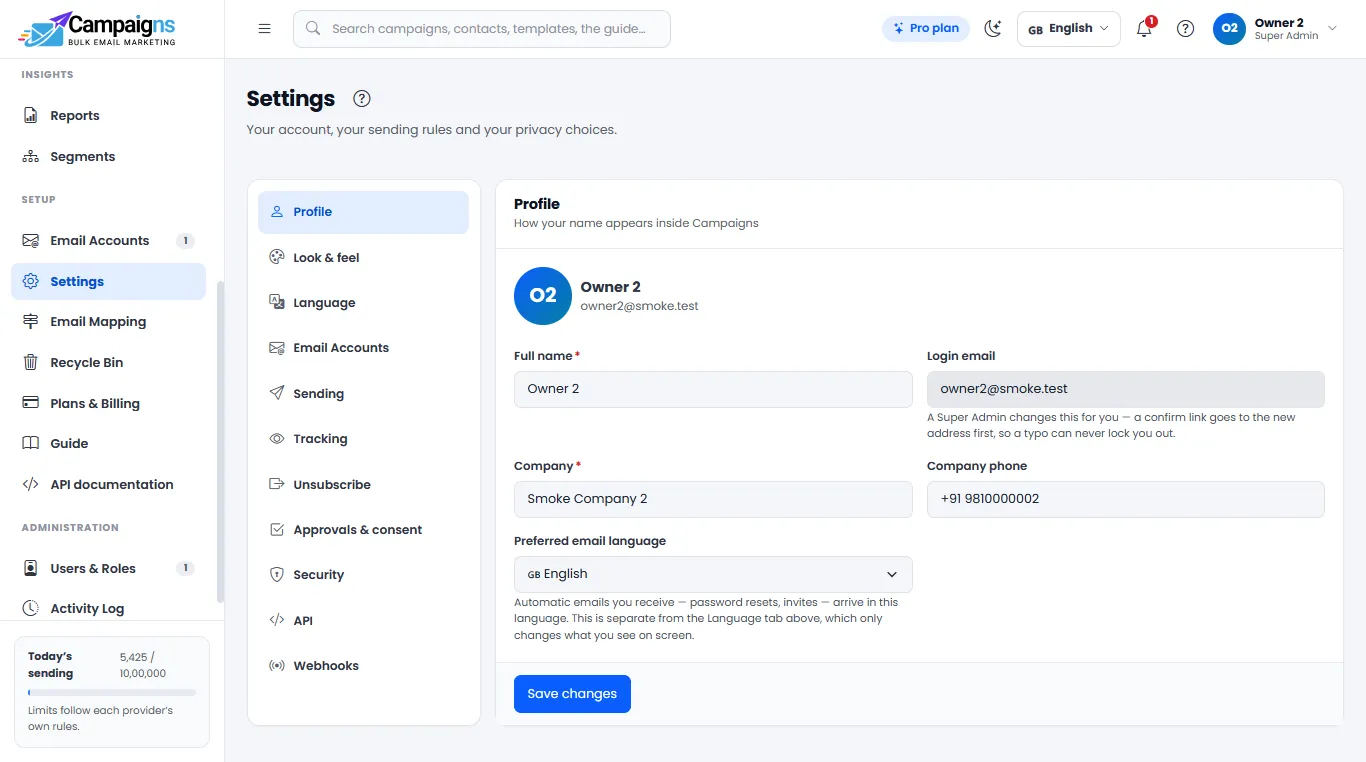
Task: Click the Look & feel palette icon
Action: tap(277, 258)
